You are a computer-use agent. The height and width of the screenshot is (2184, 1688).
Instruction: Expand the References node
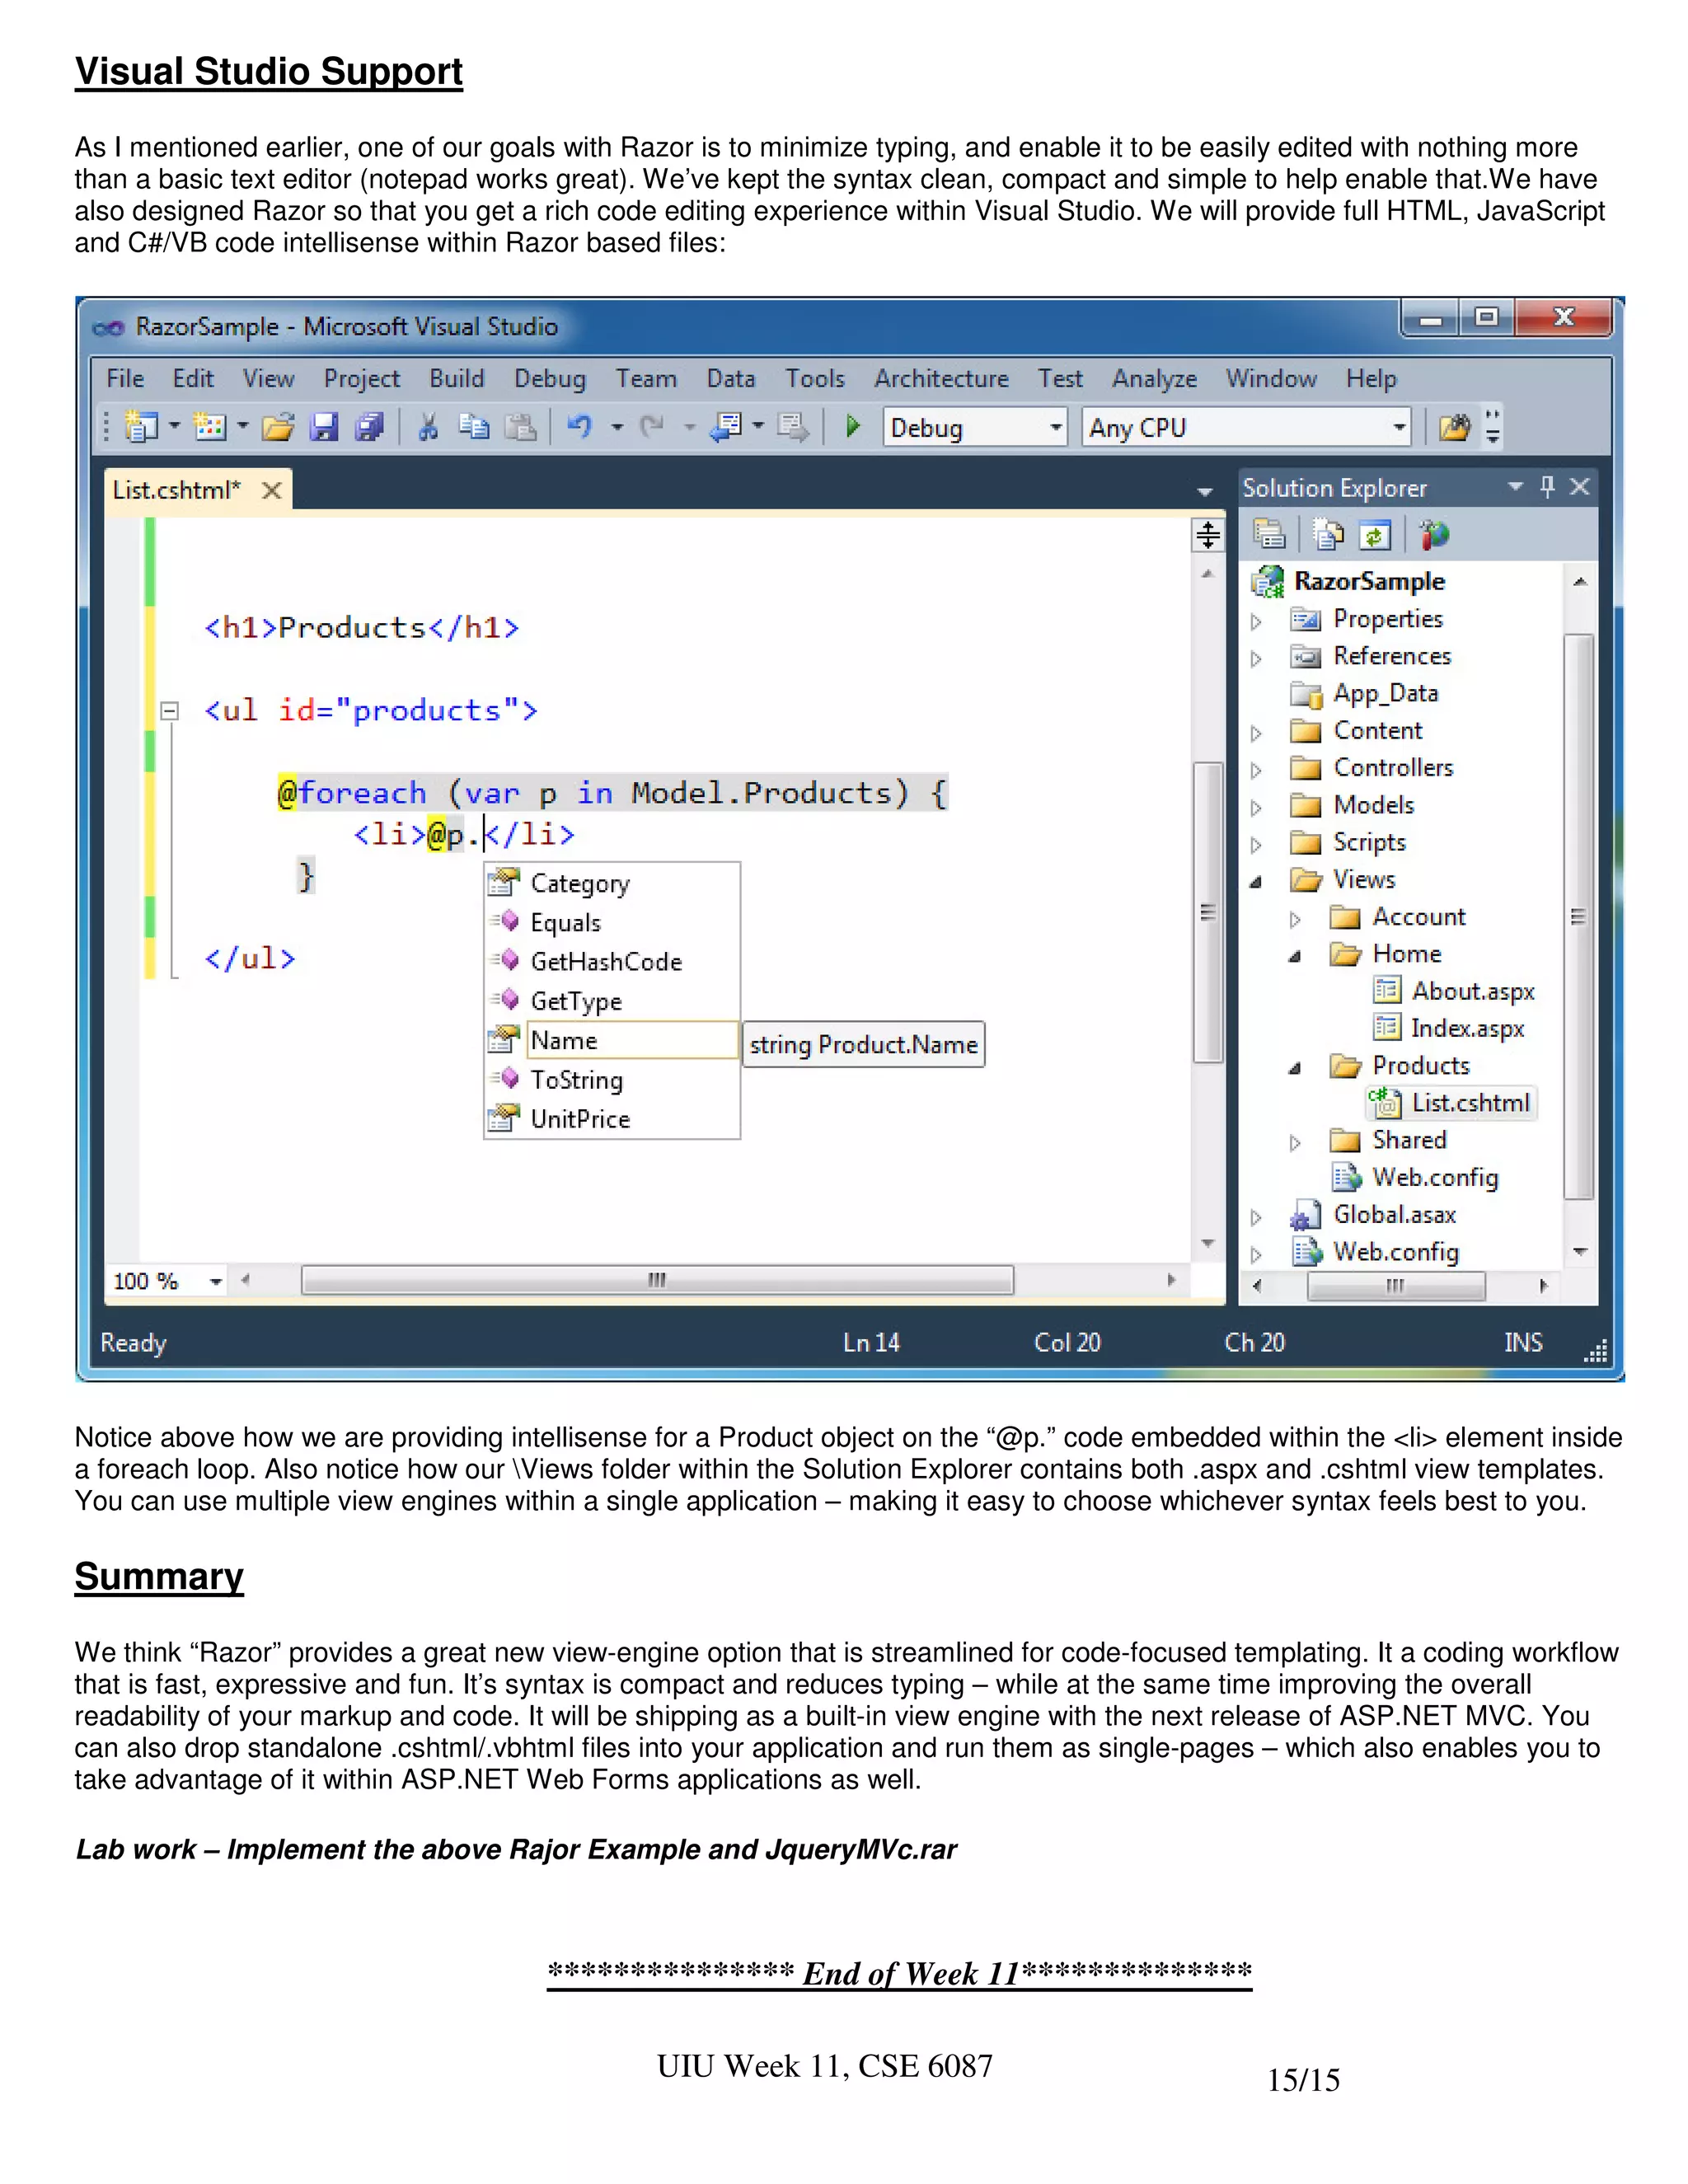(1256, 658)
